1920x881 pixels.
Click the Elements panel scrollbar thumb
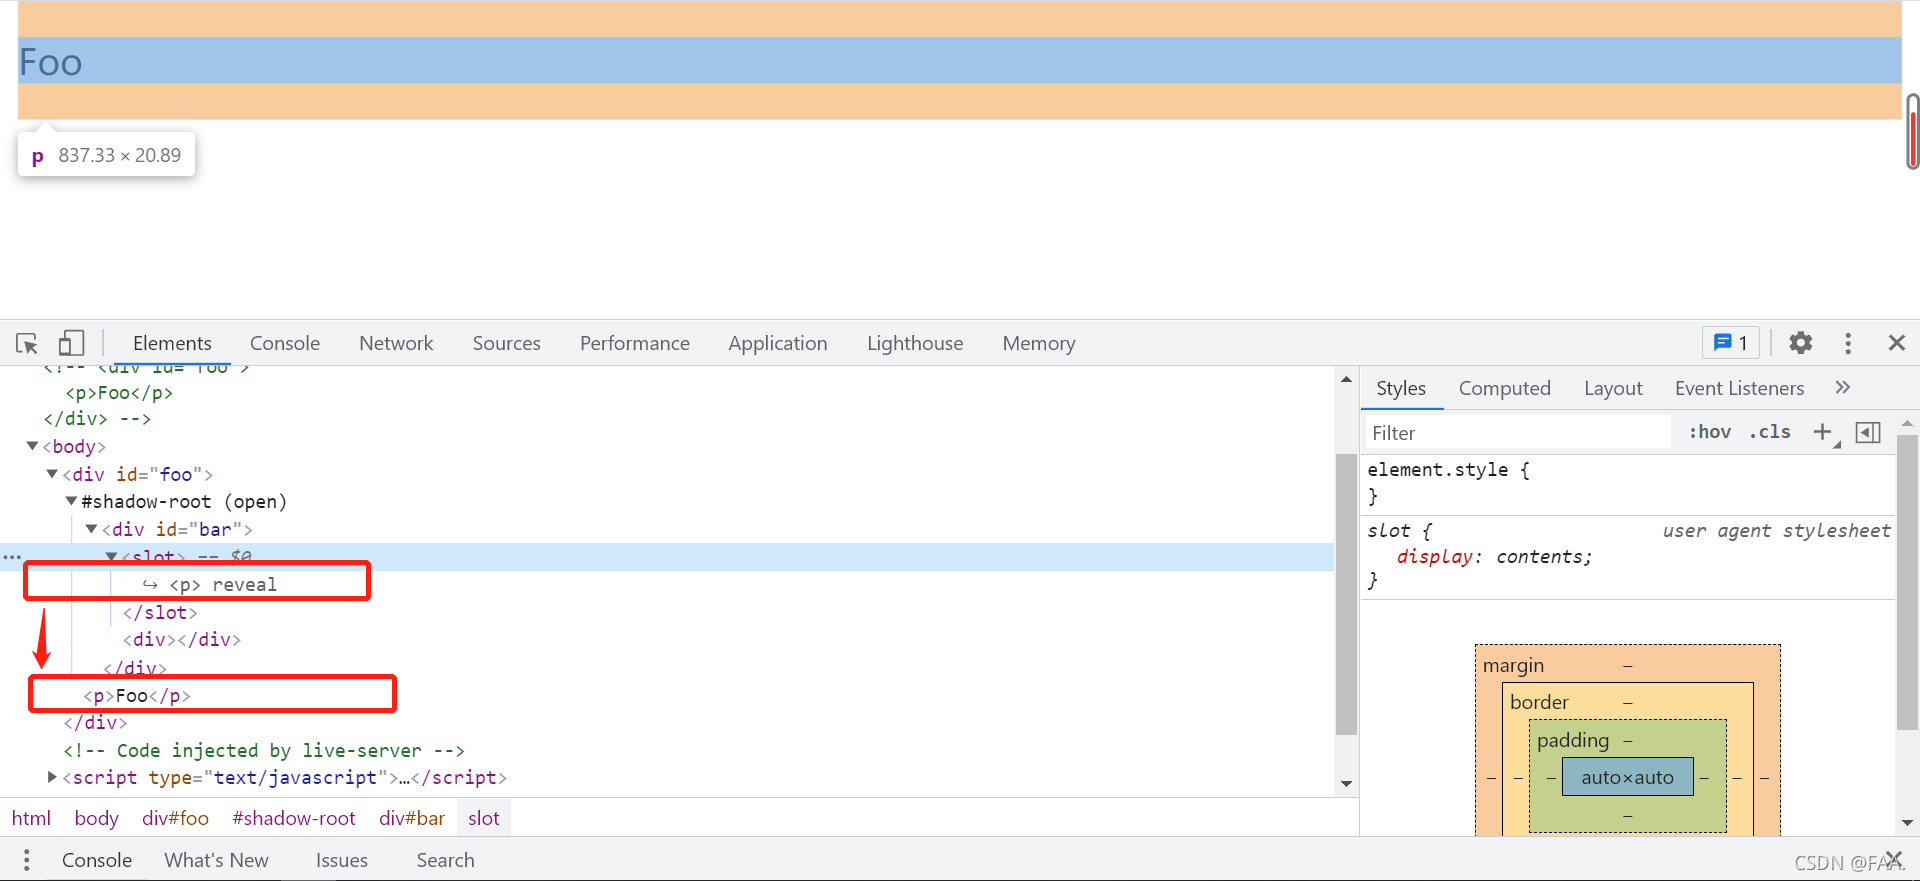[x=1346, y=594]
